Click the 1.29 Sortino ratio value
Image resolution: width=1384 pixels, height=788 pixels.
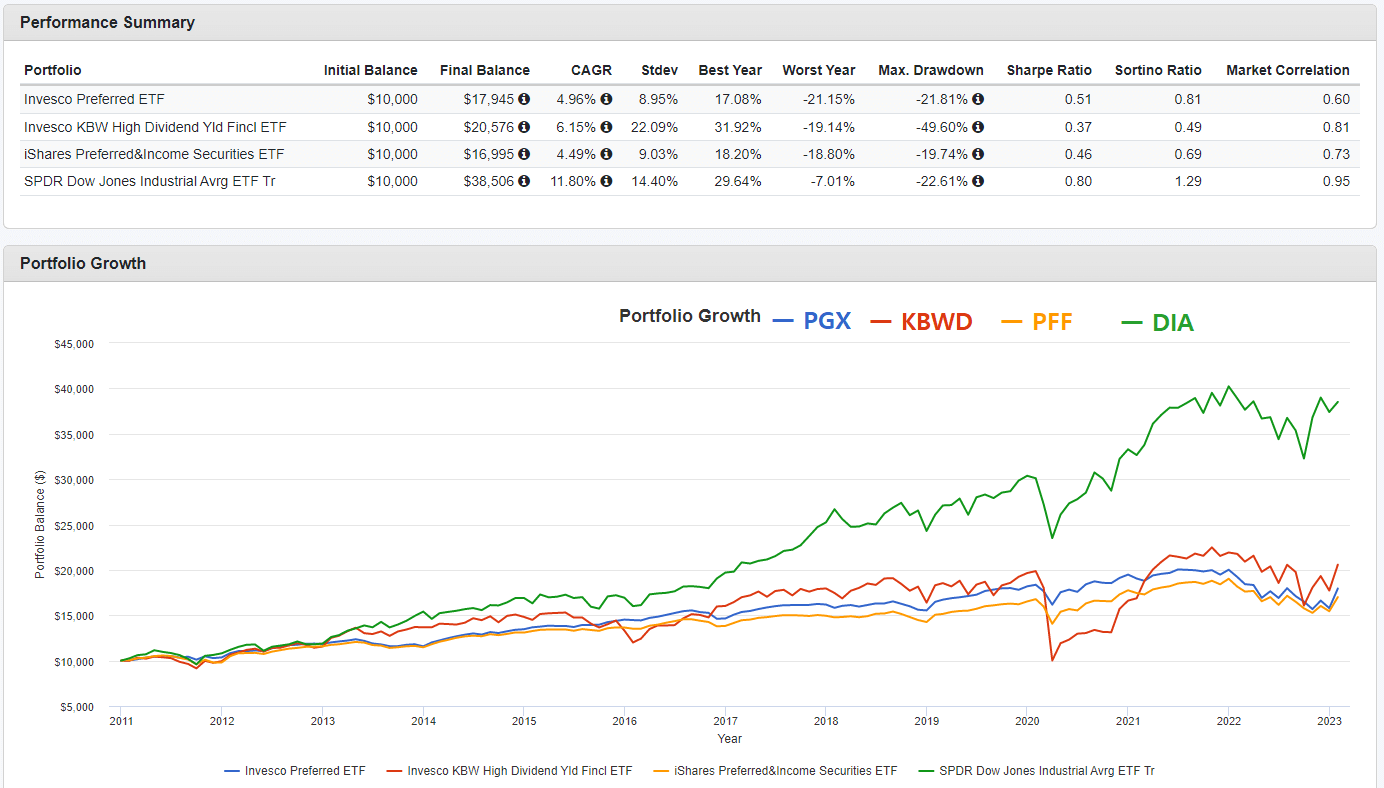click(x=1189, y=181)
